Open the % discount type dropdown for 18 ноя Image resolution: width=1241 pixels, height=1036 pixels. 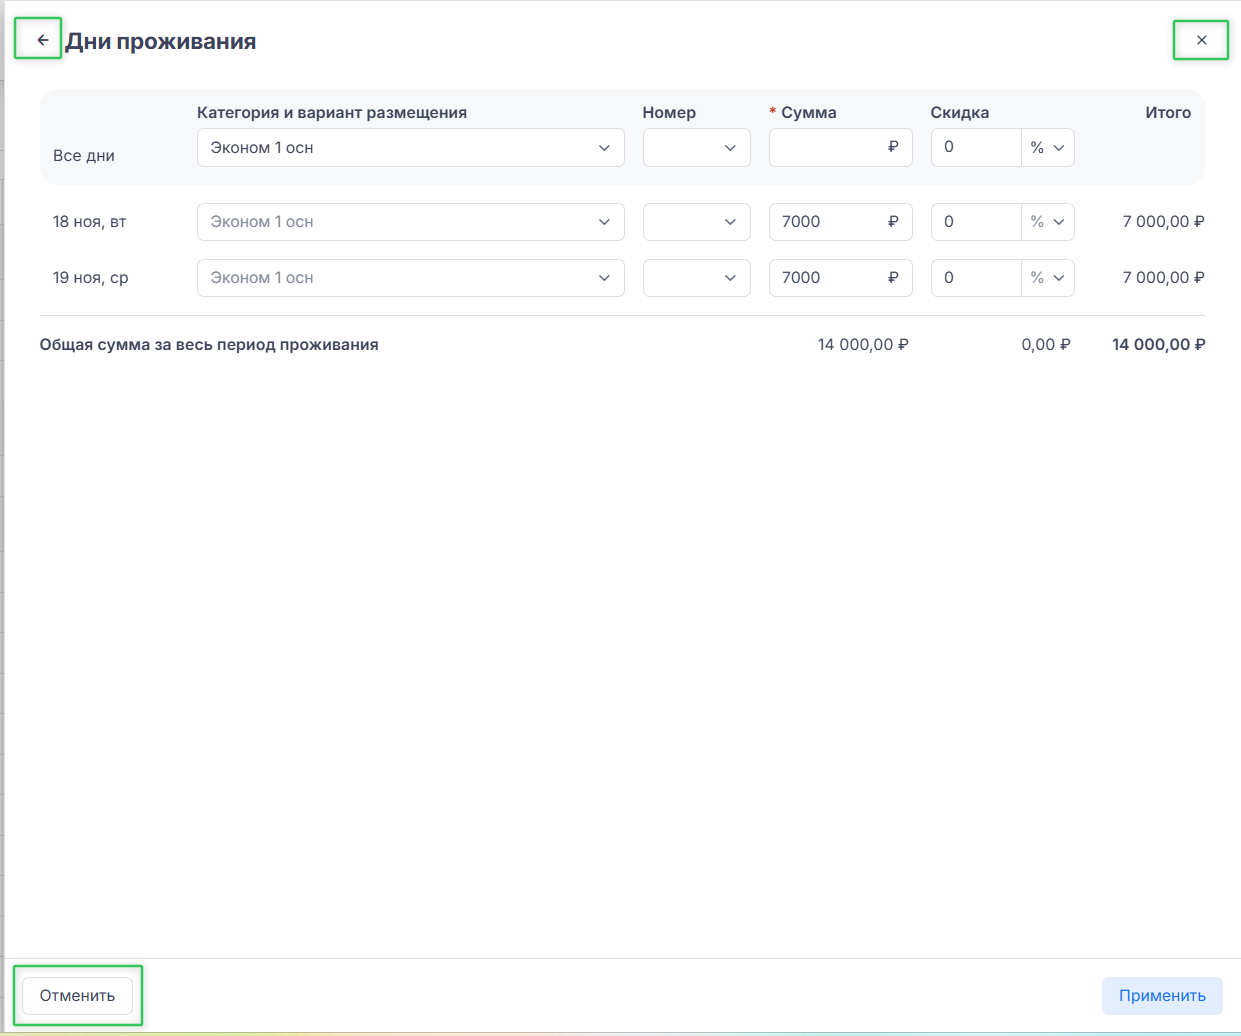tap(1047, 222)
